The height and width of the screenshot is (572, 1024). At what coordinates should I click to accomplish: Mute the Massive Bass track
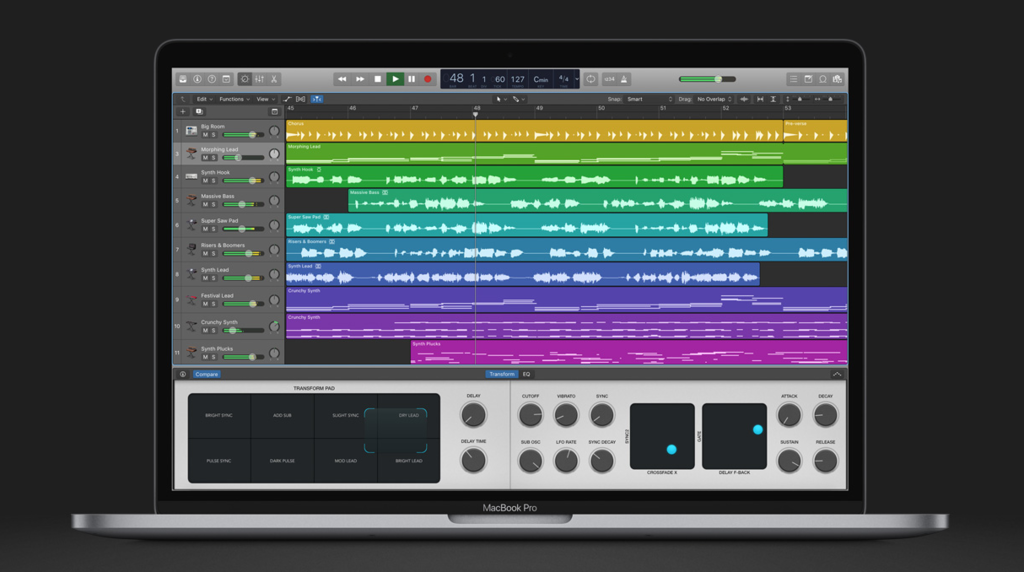point(205,204)
